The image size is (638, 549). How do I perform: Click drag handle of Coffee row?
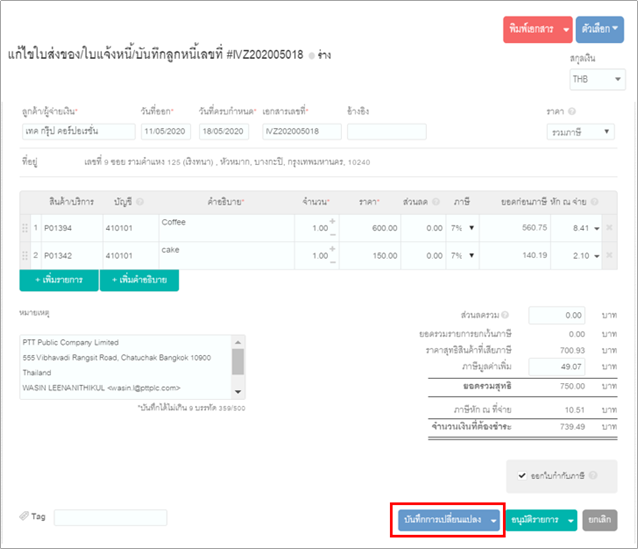(25, 228)
